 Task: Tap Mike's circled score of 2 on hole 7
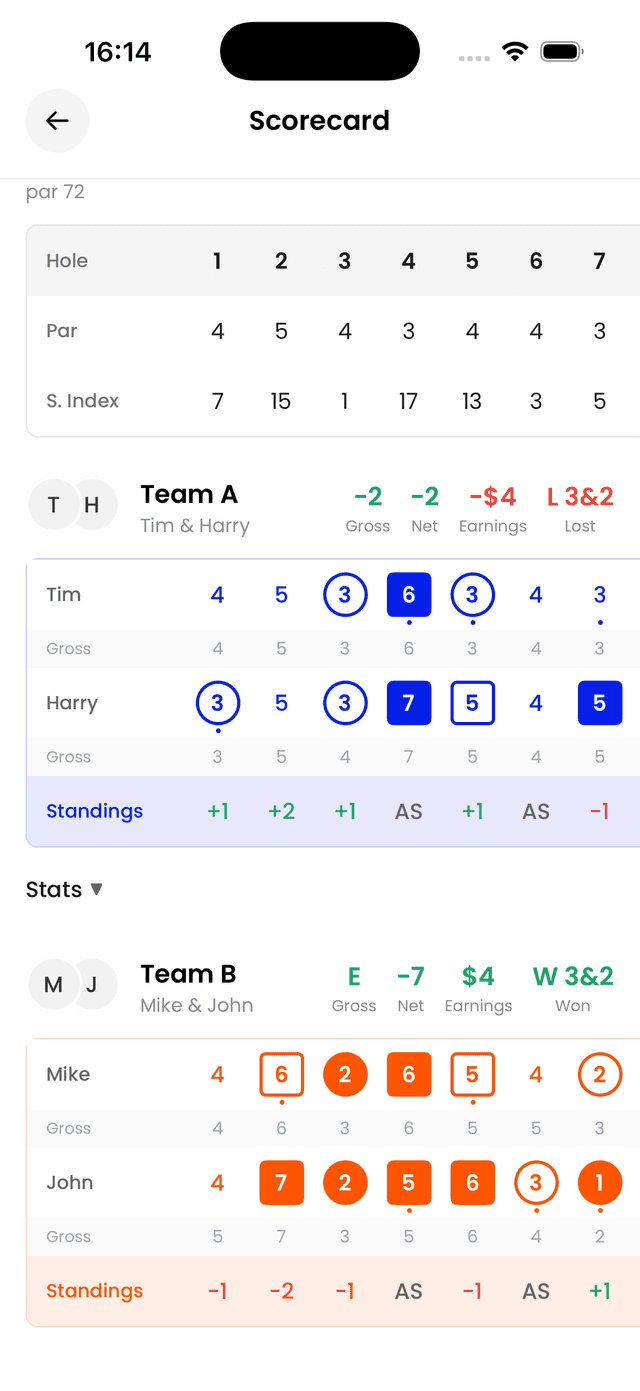[599, 1074]
